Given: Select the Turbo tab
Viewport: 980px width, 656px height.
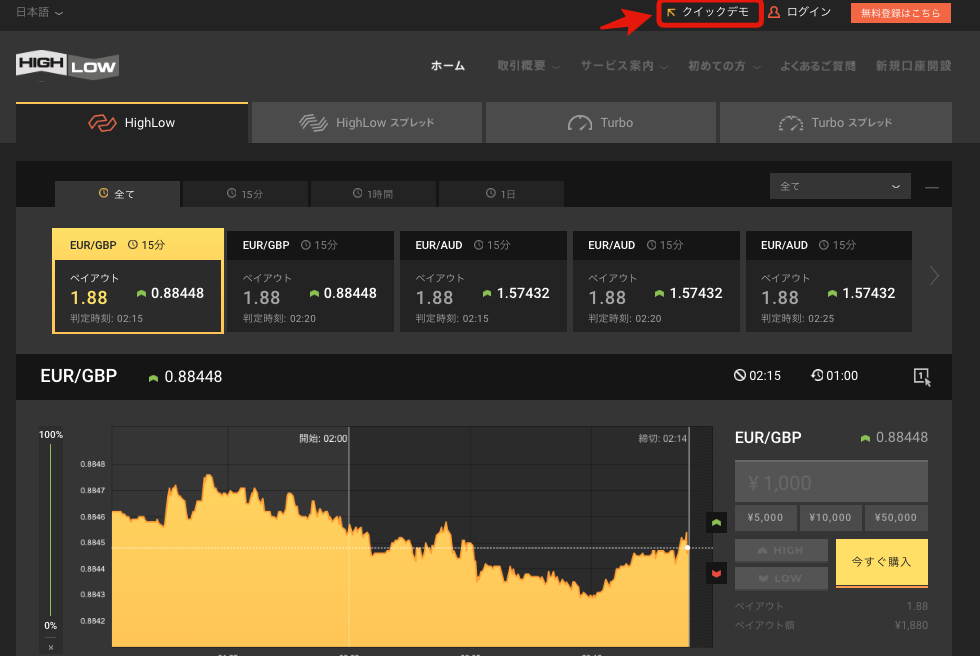Looking at the screenshot, I should click(x=601, y=122).
